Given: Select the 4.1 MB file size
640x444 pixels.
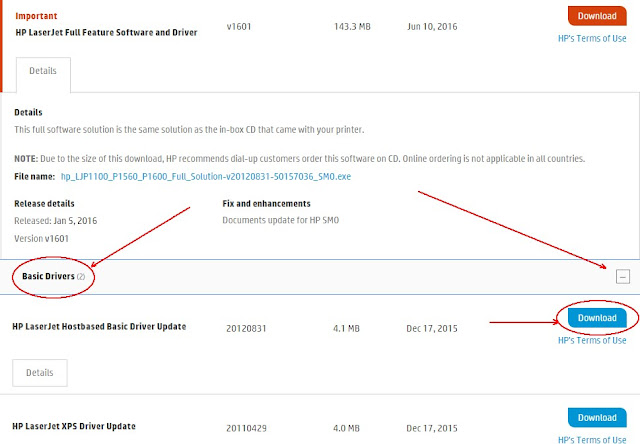Looking at the screenshot, I should click(346, 329).
